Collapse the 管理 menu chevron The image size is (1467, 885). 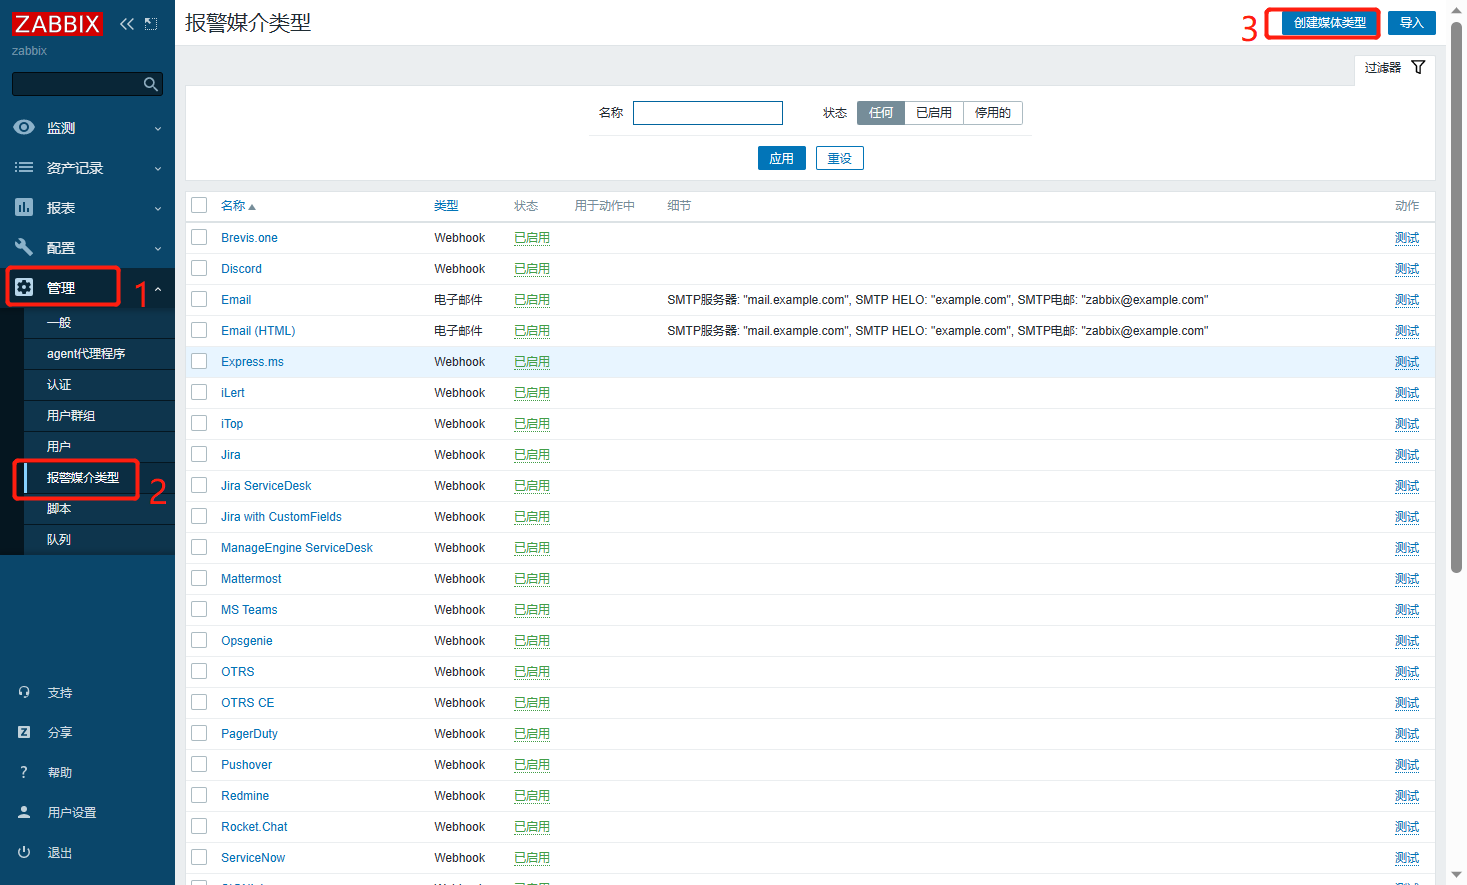pyautogui.click(x=158, y=288)
